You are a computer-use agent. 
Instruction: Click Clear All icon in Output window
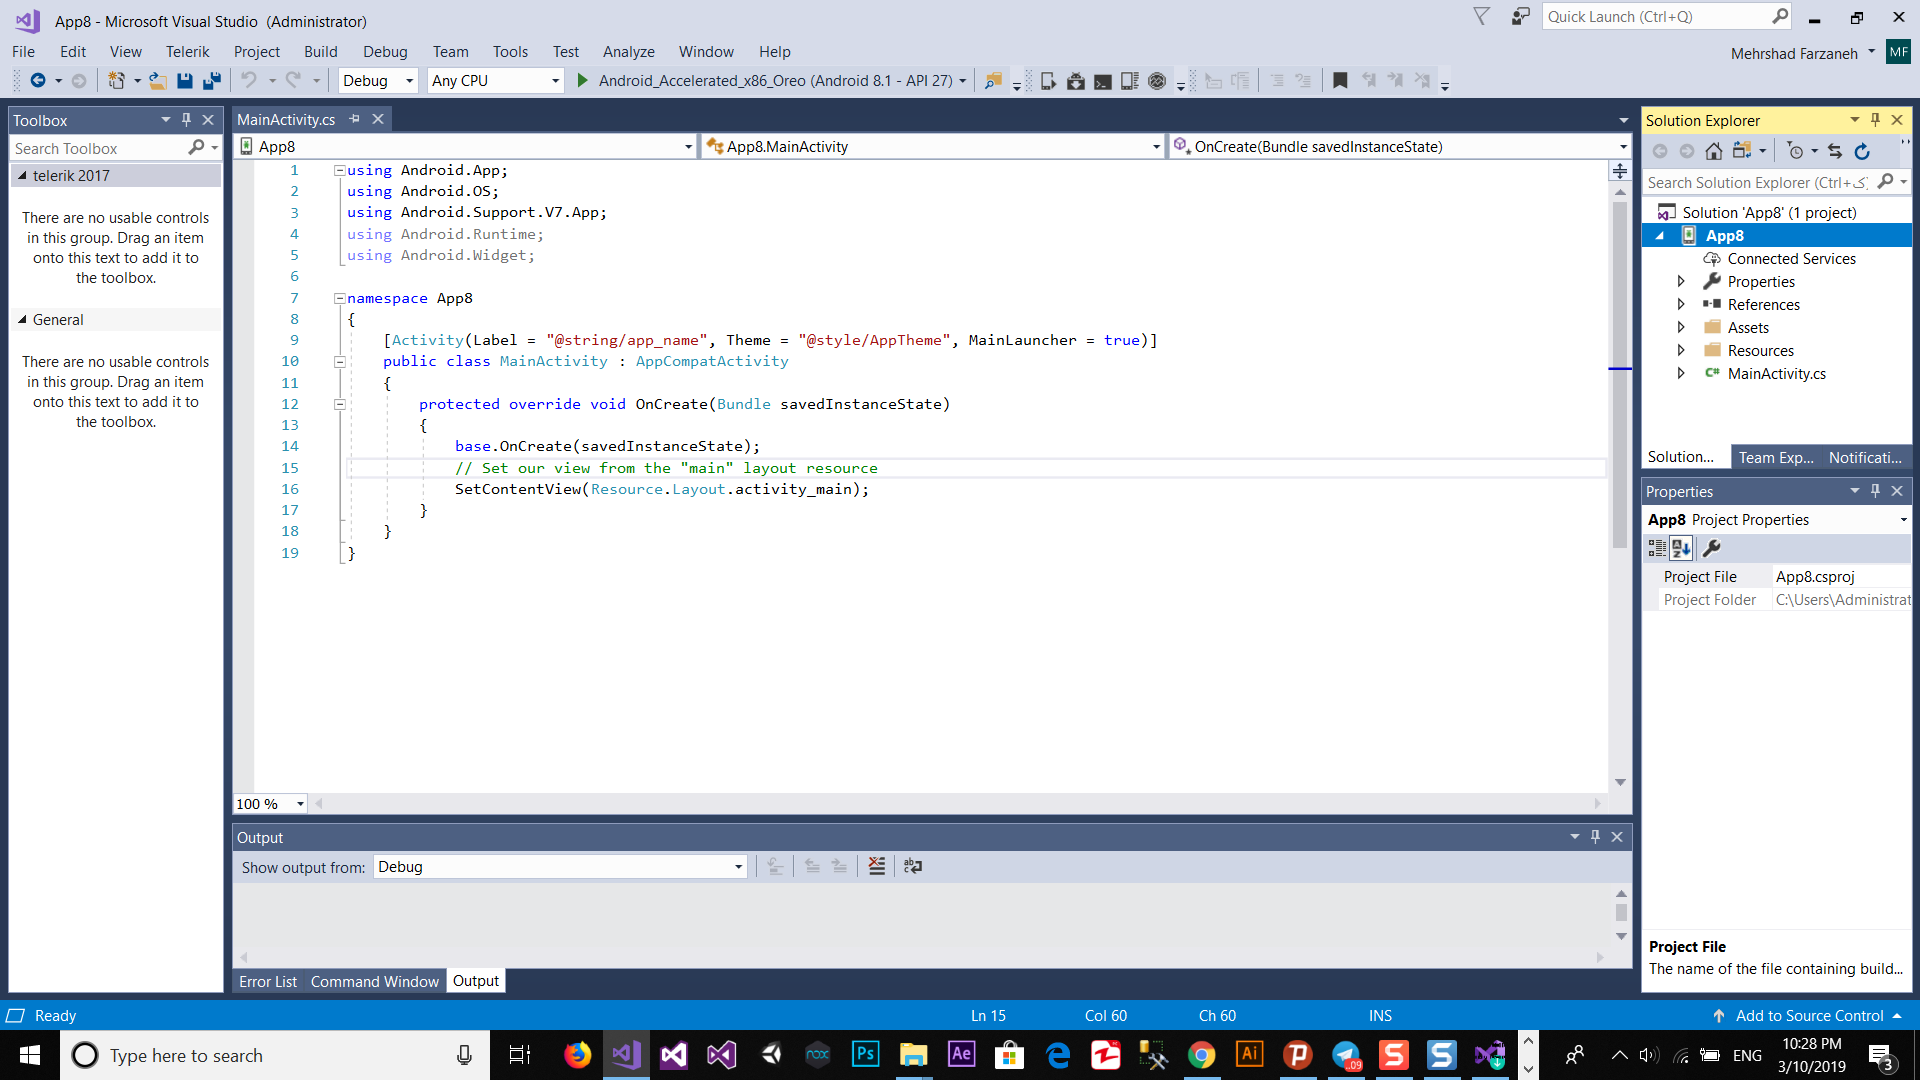(877, 867)
